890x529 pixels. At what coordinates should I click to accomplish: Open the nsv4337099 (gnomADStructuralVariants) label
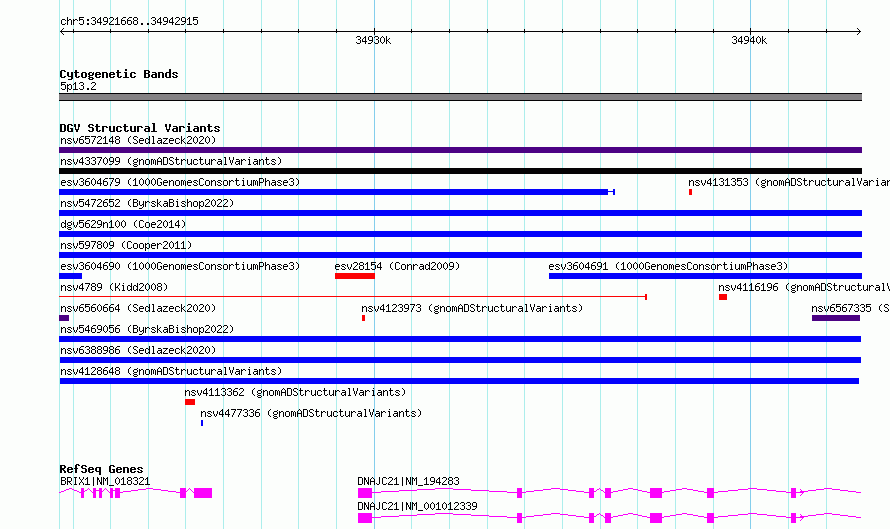pyautogui.click(x=171, y=161)
